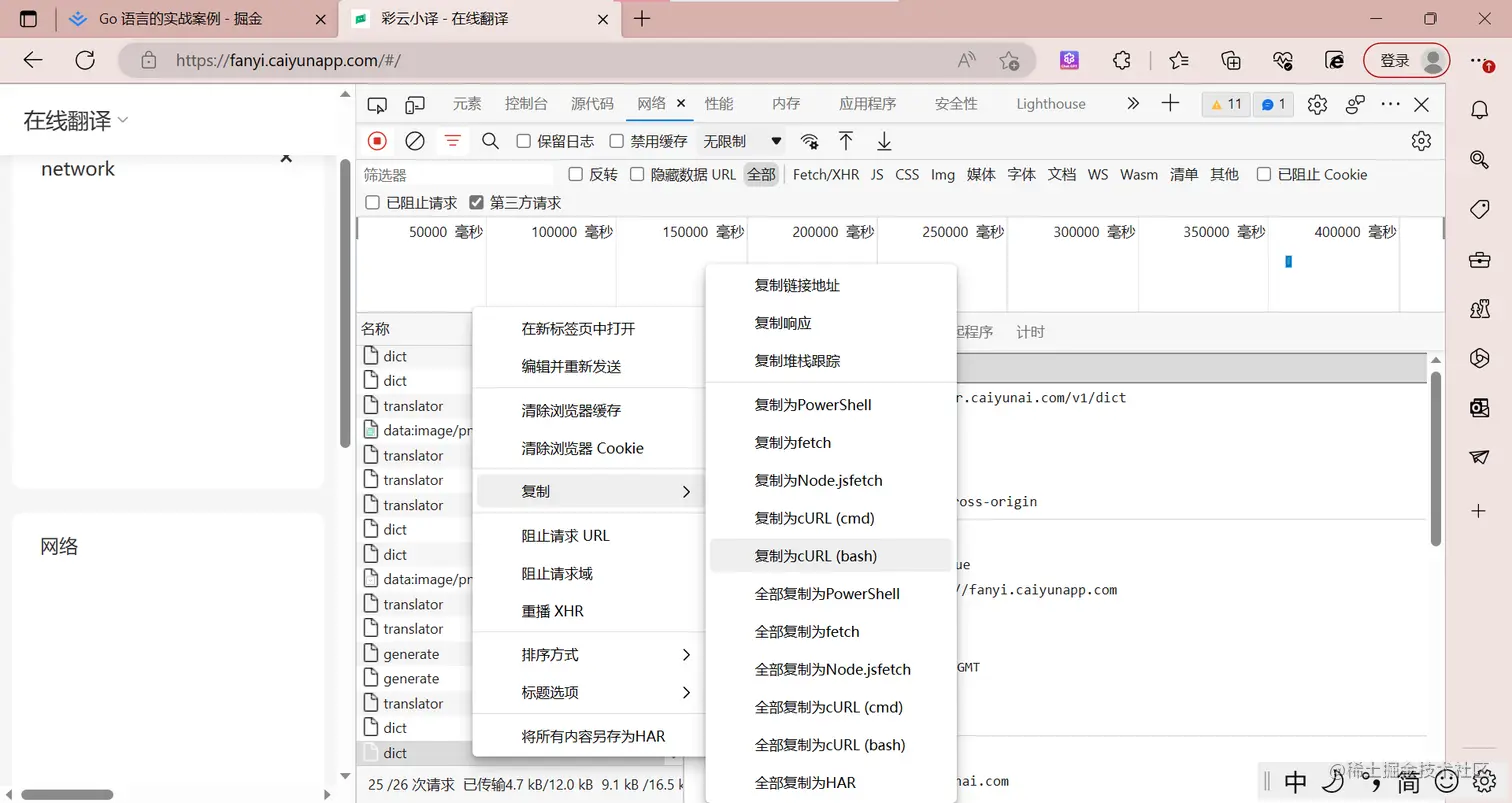The height and width of the screenshot is (803, 1512).
Task: Add a tool tab with the plus icon
Action: coord(1170,103)
